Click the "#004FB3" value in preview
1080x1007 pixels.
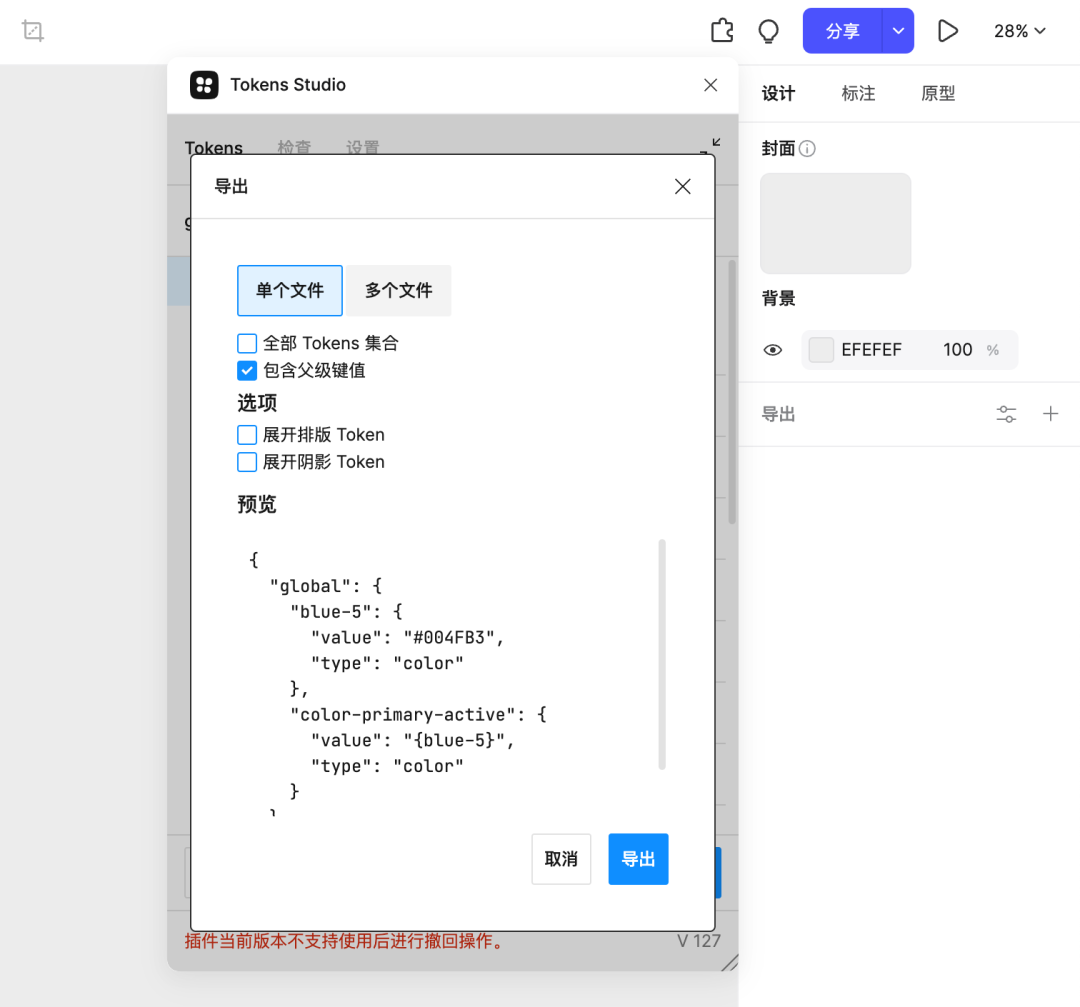pyautogui.click(x=449, y=638)
